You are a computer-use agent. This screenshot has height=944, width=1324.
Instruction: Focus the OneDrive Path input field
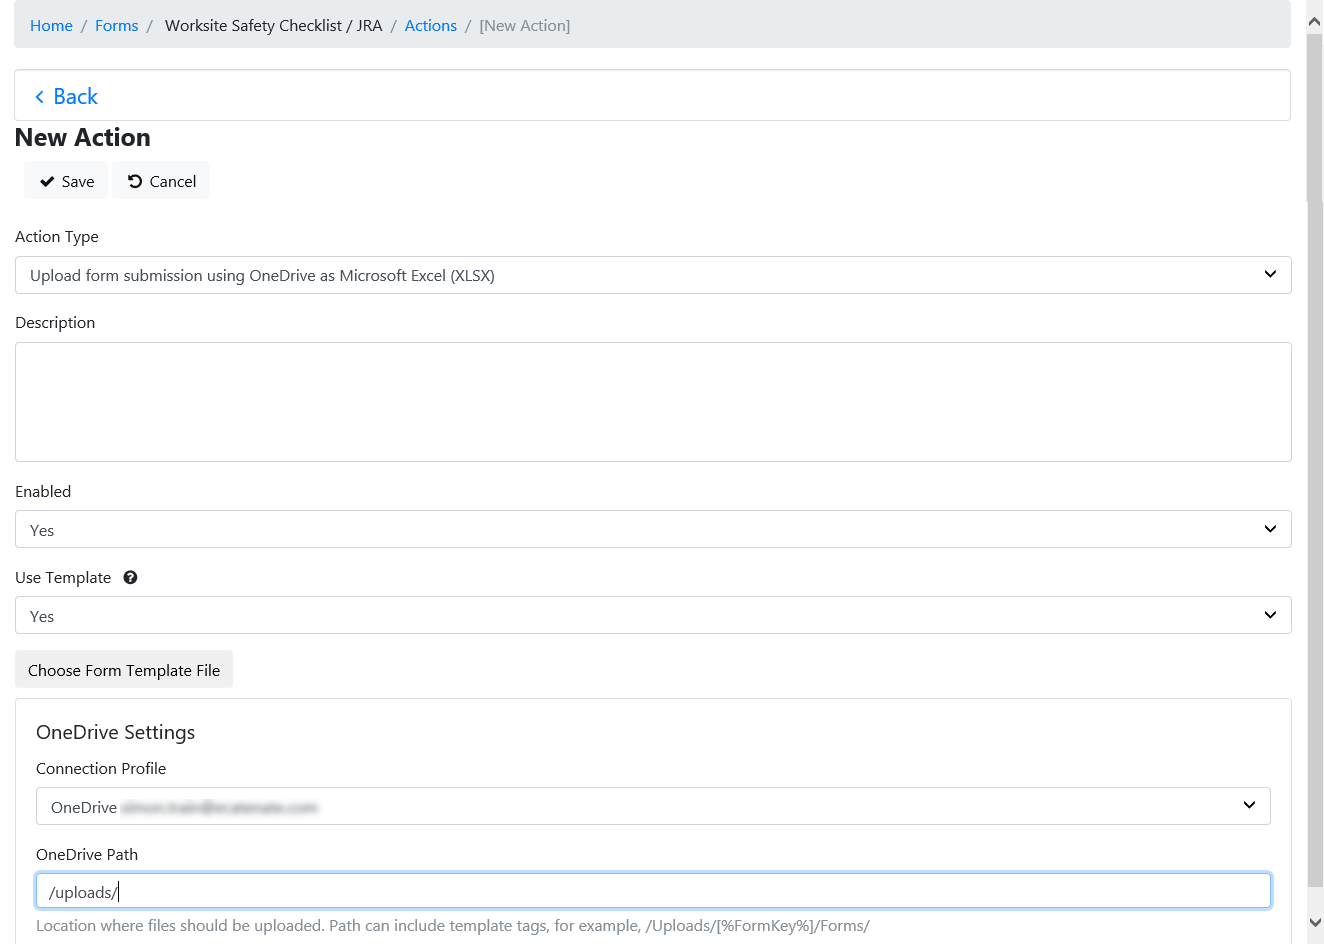pyautogui.click(x=652, y=892)
